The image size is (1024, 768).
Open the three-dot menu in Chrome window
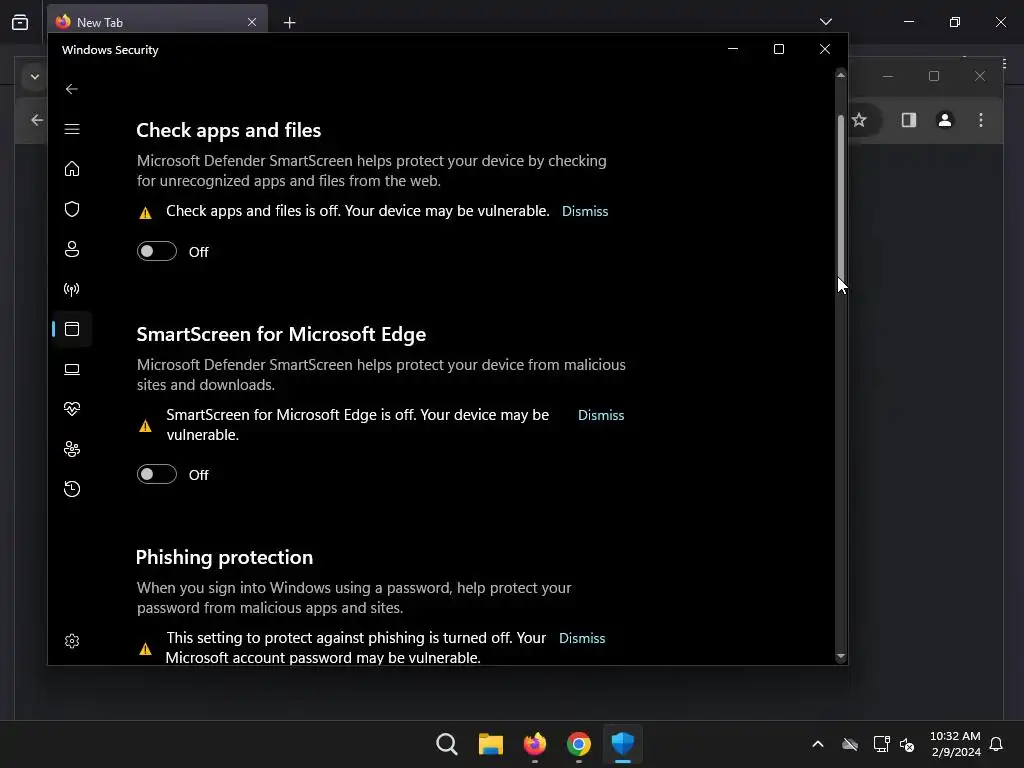click(981, 120)
